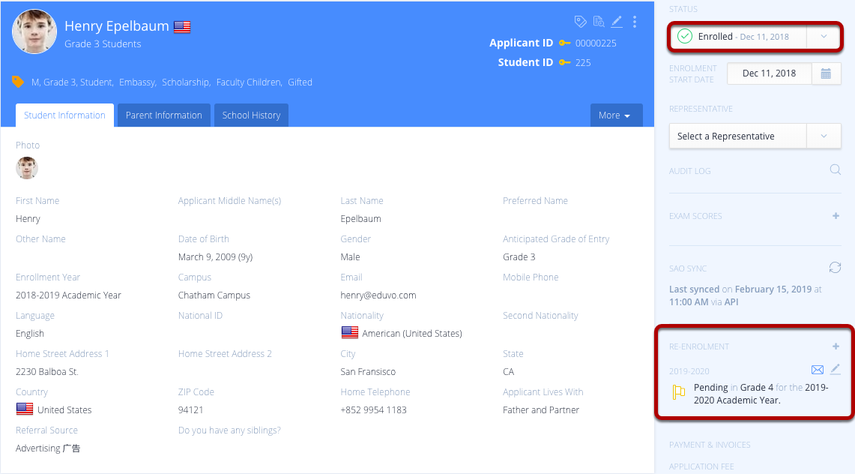Click the 2019-2020 re-enrolment year label

pyautogui.click(x=689, y=371)
